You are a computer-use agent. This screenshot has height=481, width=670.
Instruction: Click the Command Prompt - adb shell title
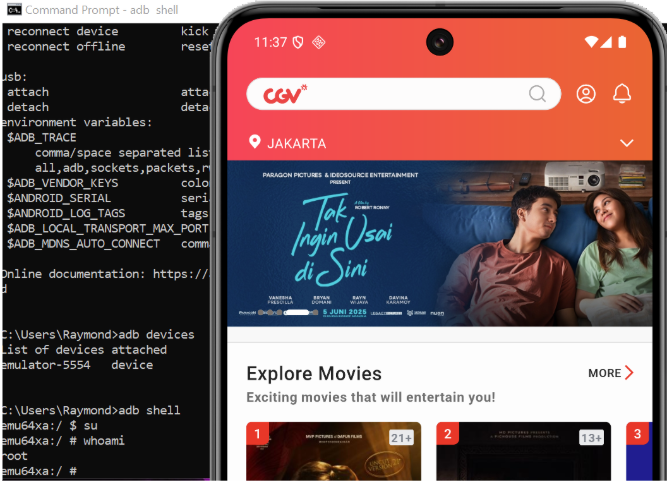(x=102, y=10)
